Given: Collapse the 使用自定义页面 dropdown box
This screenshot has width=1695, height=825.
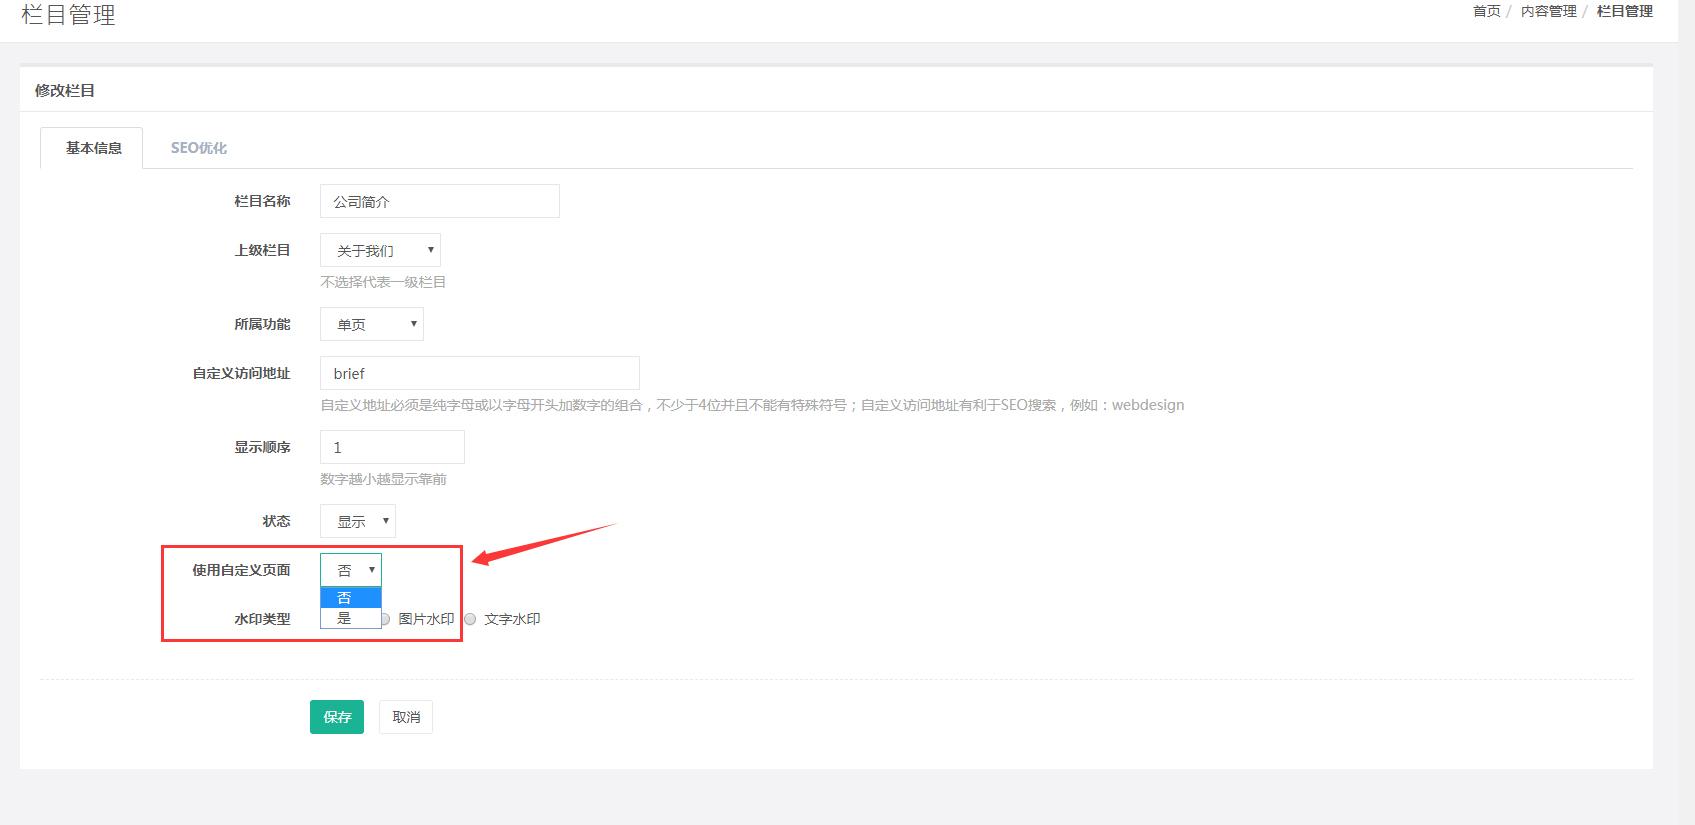Looking at the screenshot, I should 351,570.
